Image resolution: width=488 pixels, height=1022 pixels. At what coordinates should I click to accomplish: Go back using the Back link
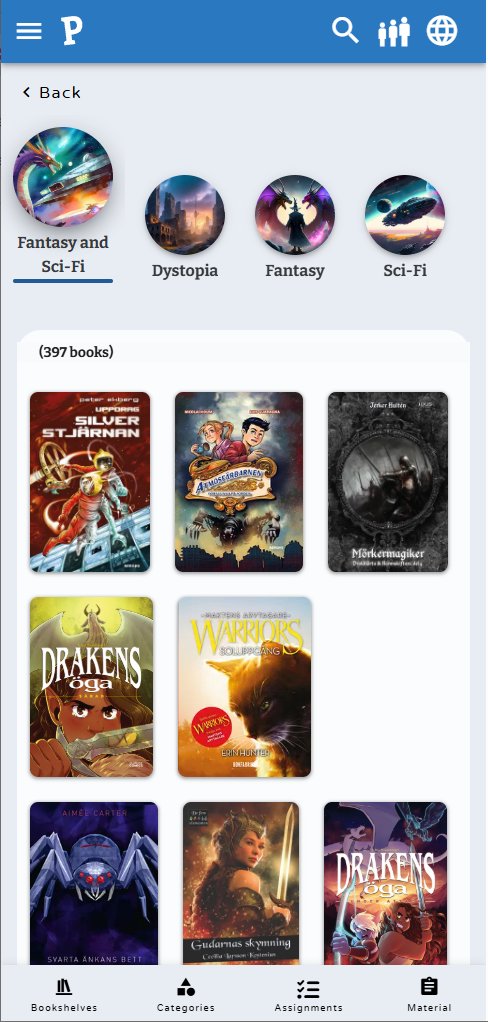click(x=51, y=93)
